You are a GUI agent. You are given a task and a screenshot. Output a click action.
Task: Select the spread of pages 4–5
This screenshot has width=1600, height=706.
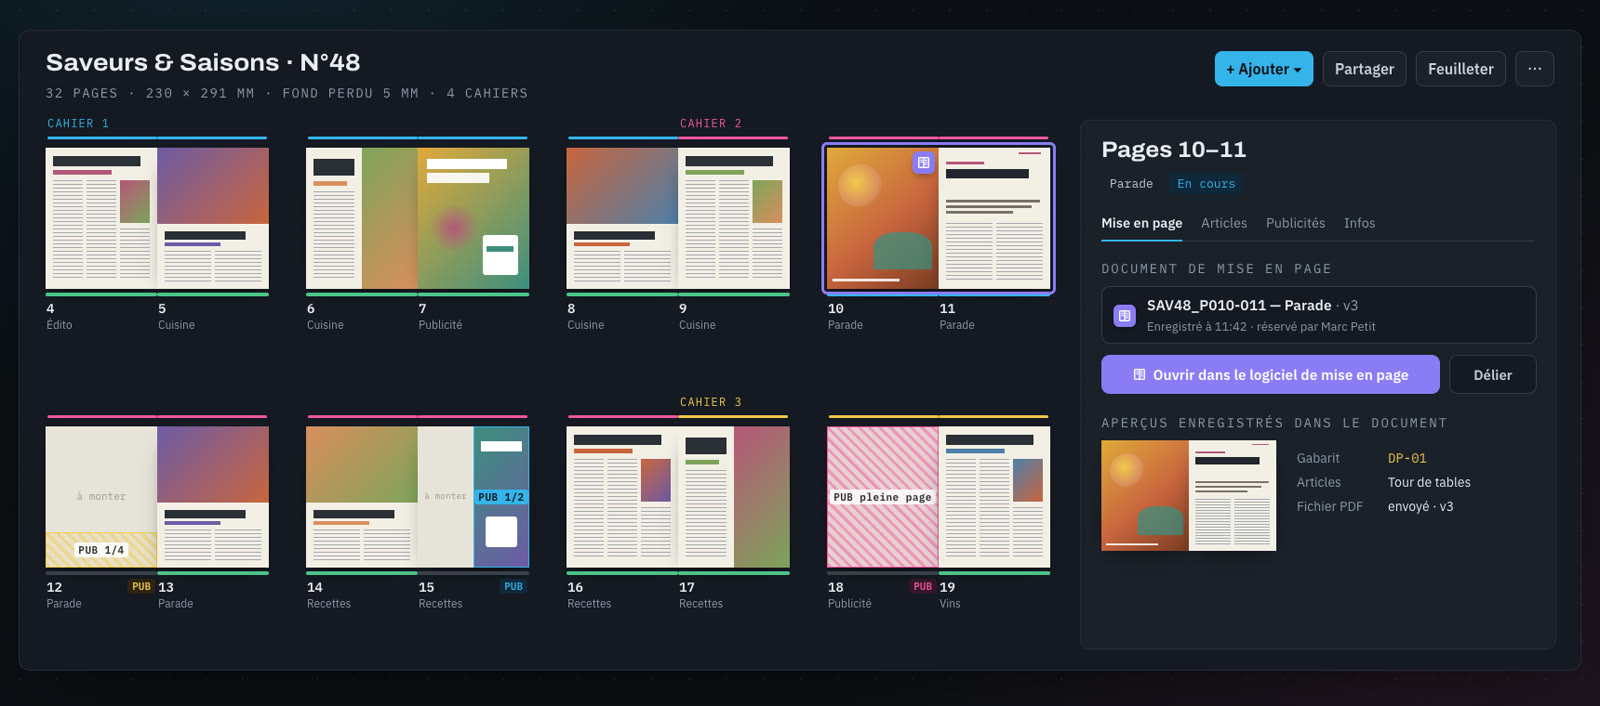(x=157, y=218)
